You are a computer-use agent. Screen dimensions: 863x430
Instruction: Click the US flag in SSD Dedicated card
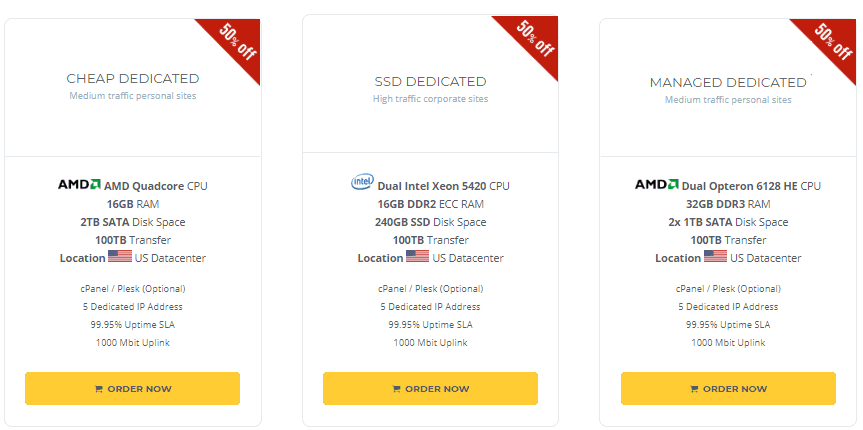coord(418,257)
